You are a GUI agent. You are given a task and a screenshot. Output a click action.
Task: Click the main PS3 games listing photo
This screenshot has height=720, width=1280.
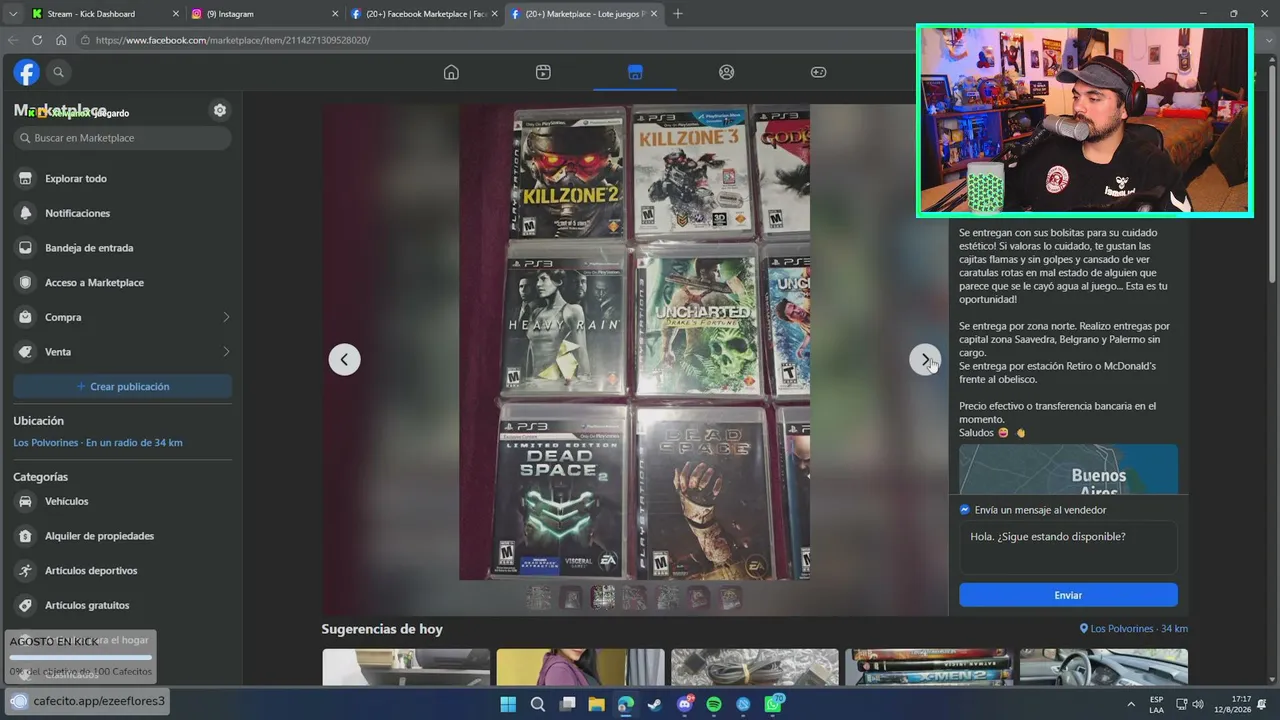point(634,342)
